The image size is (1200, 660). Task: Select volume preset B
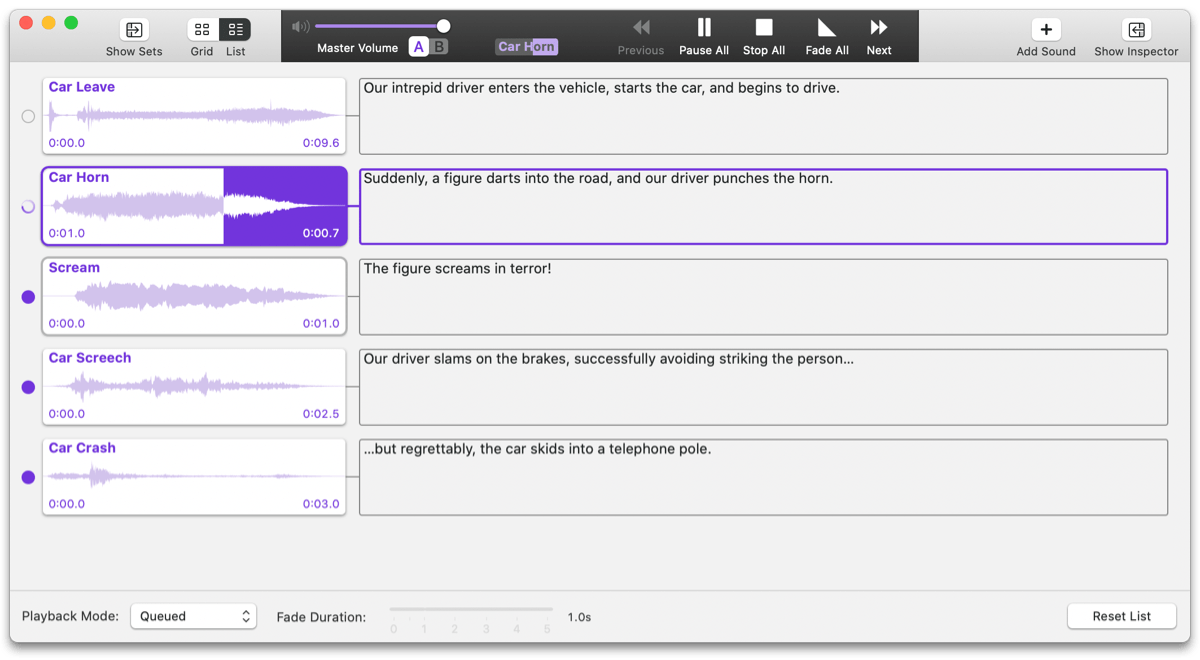click(x=439, y=47)
